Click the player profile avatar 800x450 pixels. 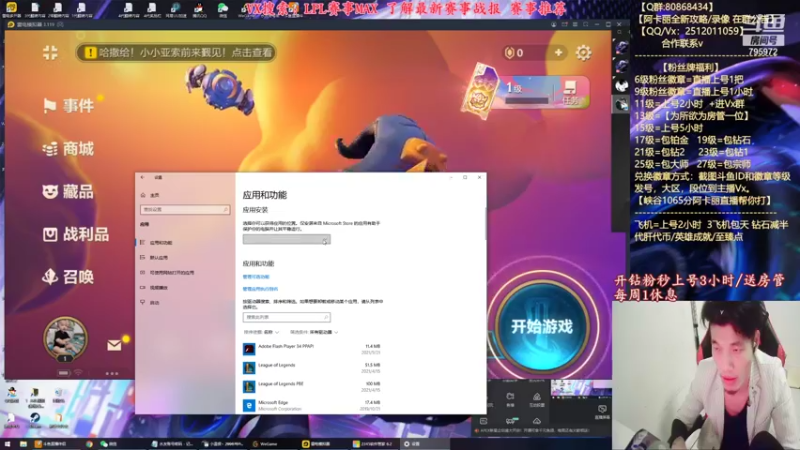point(65,337)
